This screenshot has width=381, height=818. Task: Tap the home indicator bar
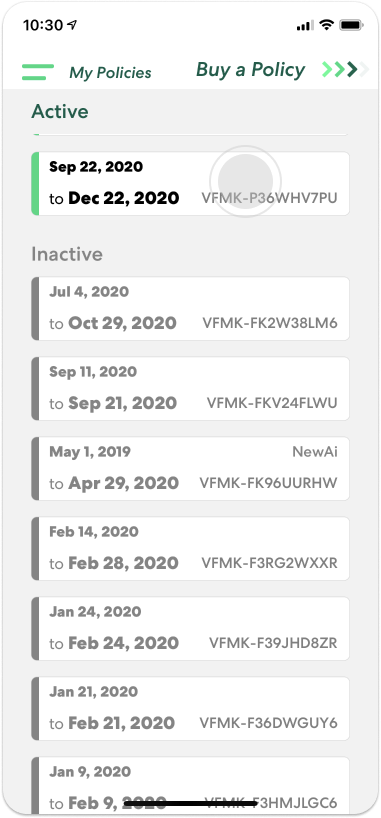(190, 804)
